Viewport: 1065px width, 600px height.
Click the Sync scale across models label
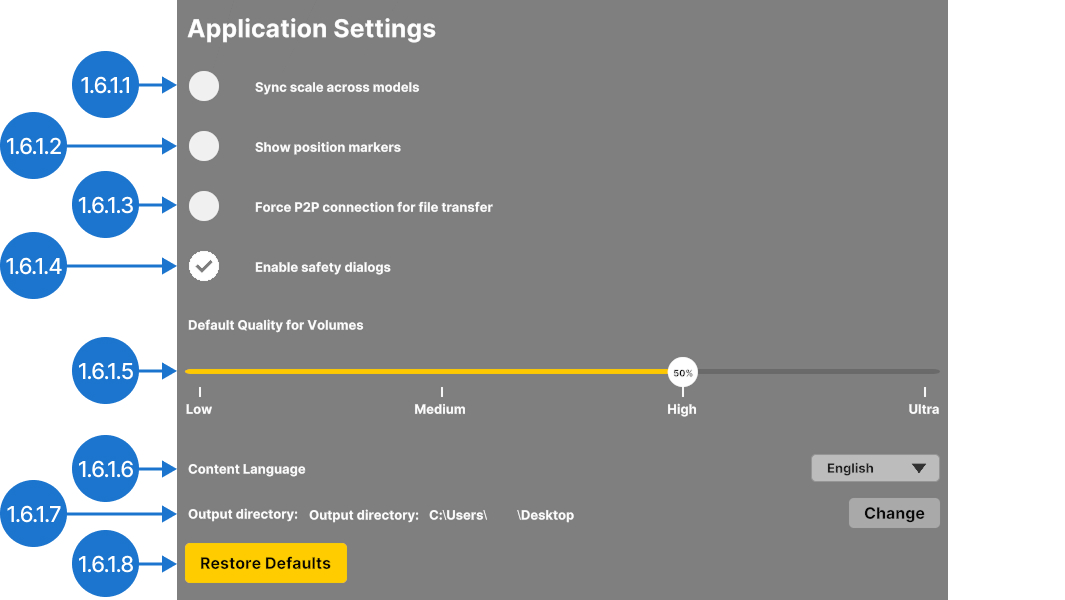337,87
